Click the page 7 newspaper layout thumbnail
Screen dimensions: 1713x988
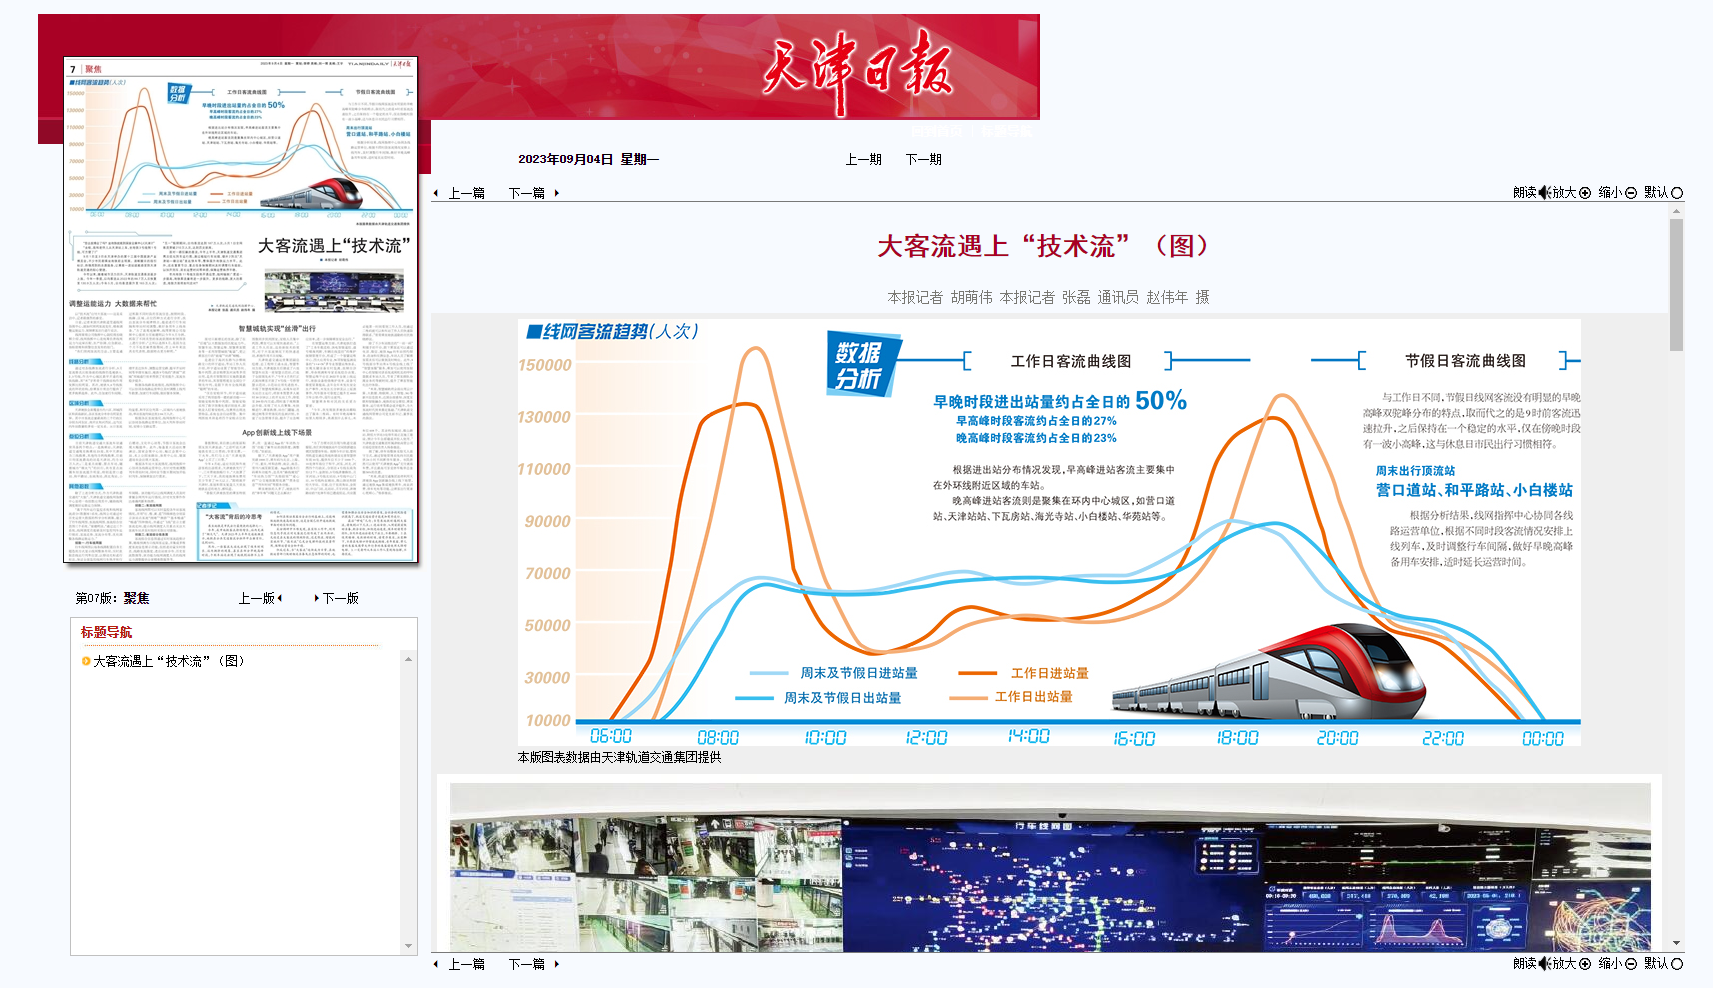241,310
